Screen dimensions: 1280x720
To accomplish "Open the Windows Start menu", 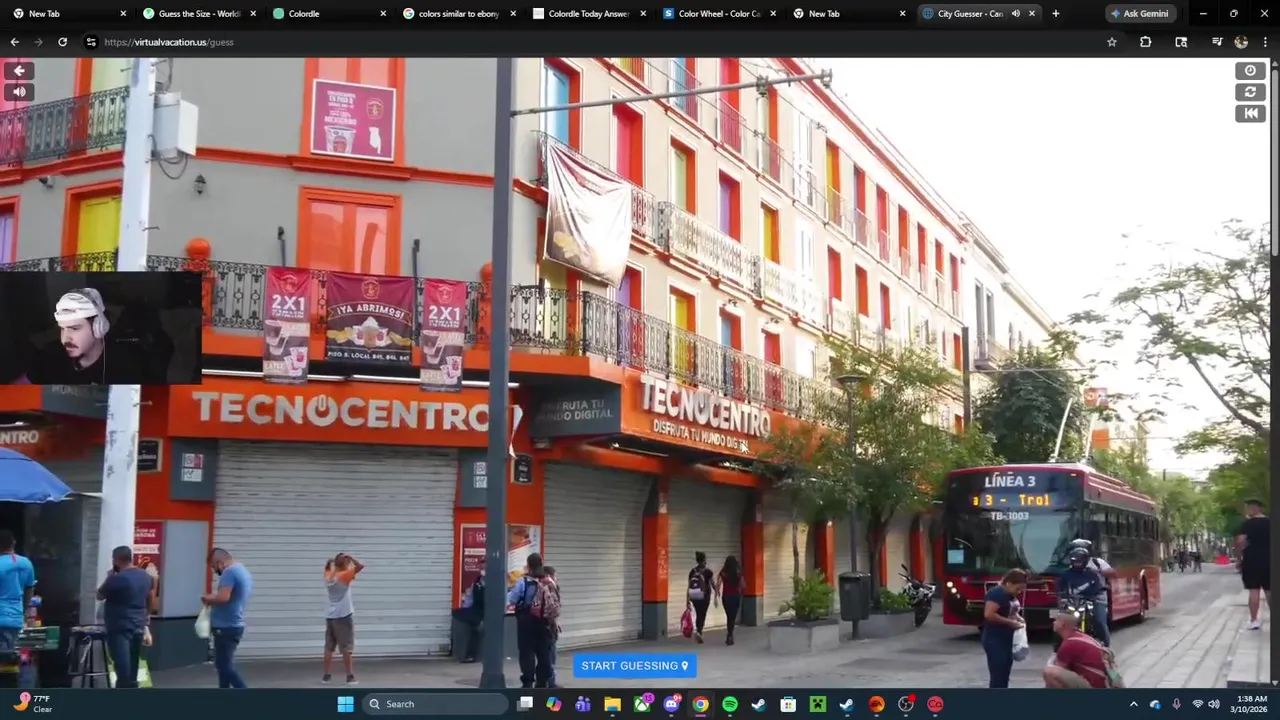I will (x=345, y=704).
